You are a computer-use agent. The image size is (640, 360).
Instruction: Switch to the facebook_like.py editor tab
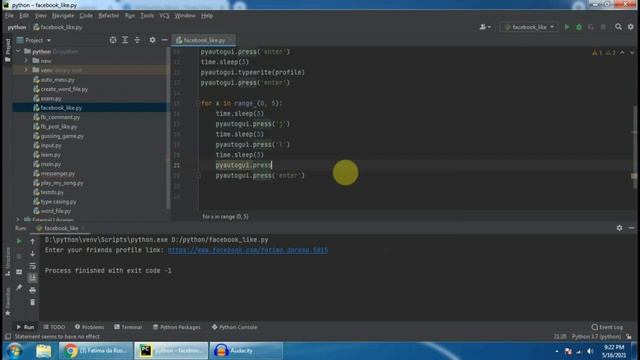pos(203,40)
